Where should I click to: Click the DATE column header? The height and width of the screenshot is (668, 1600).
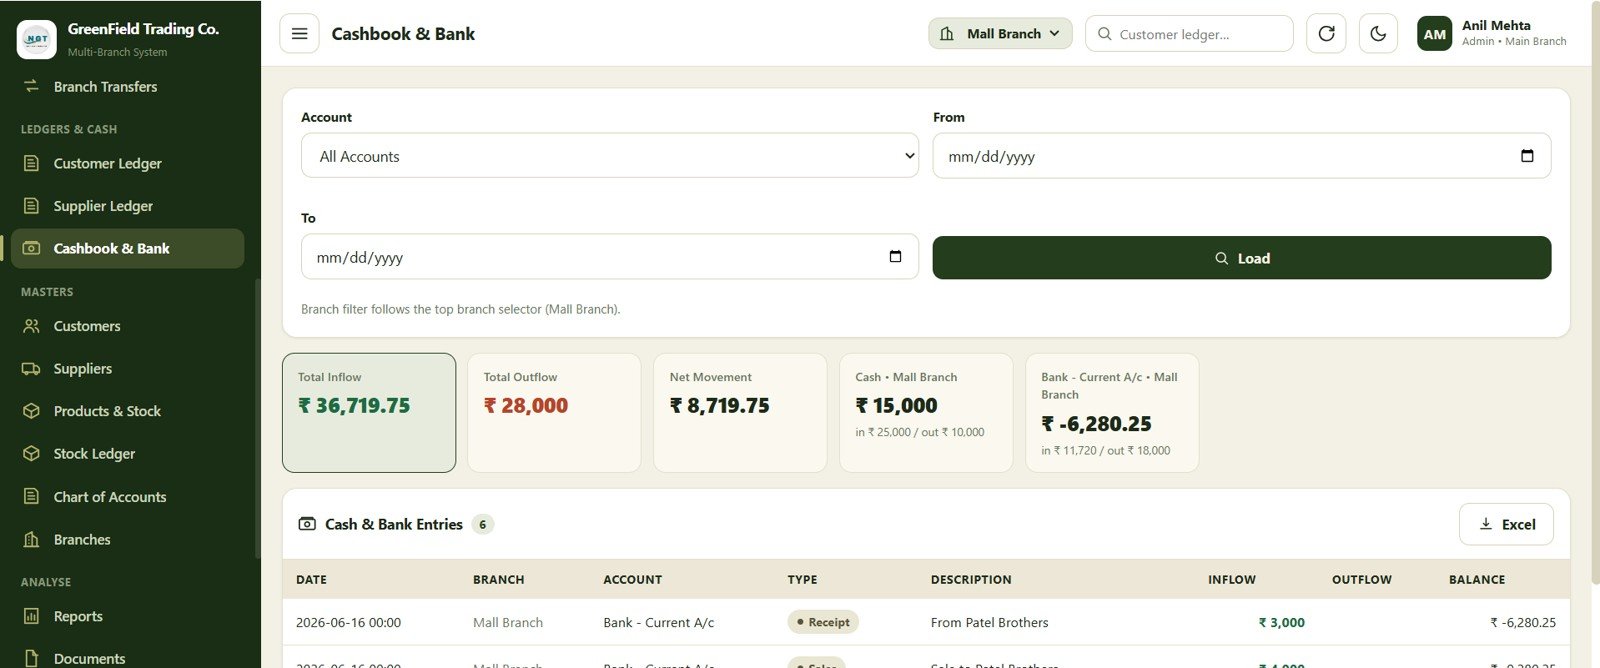(x=311, y=579)
